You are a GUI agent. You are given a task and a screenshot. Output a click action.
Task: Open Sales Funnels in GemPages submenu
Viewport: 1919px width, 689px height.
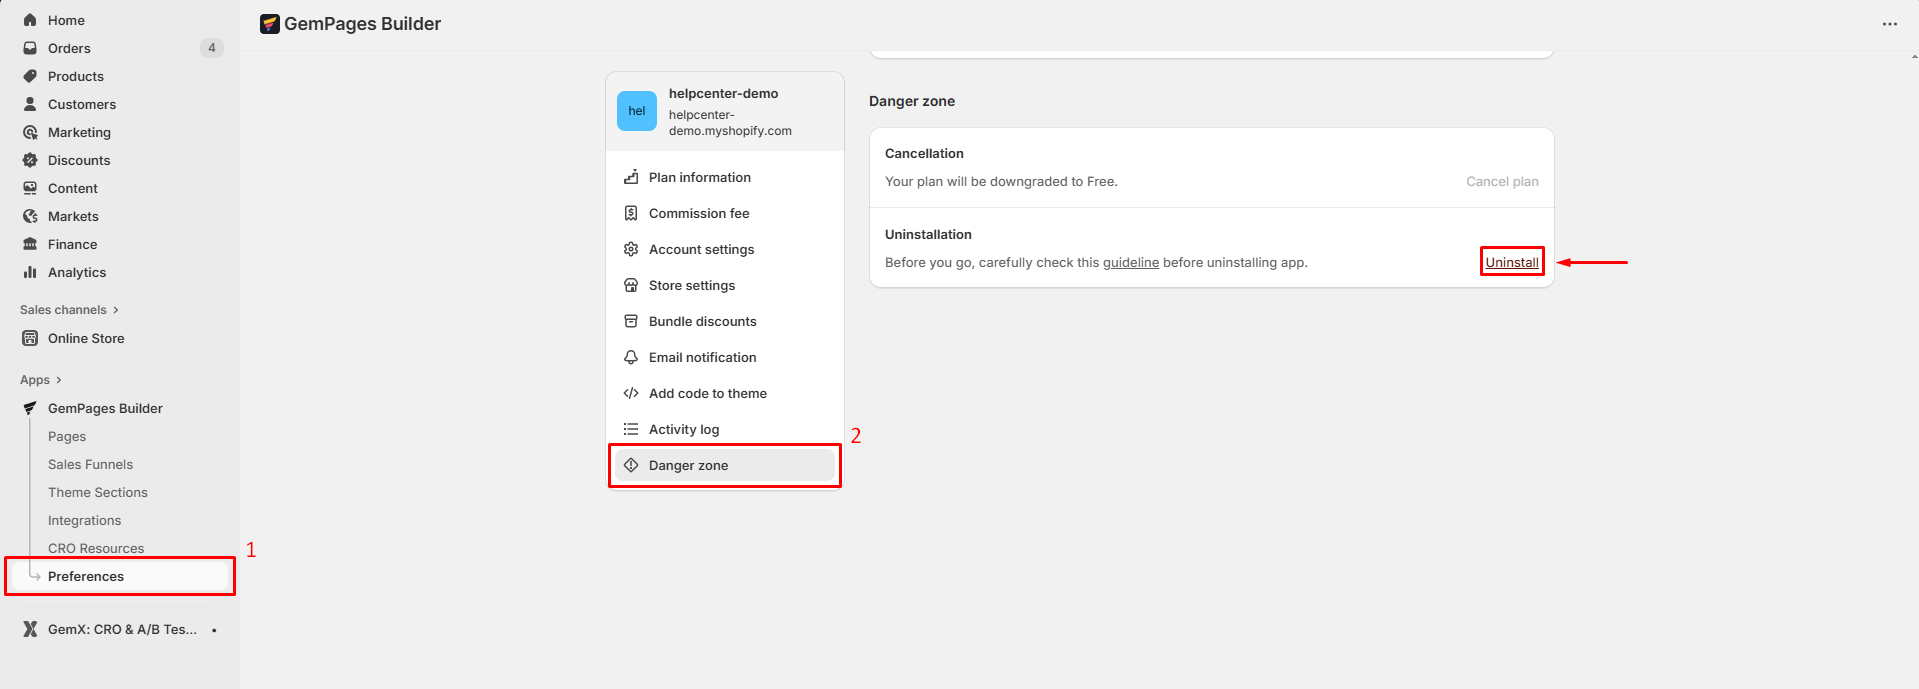[x=90, y=464]
